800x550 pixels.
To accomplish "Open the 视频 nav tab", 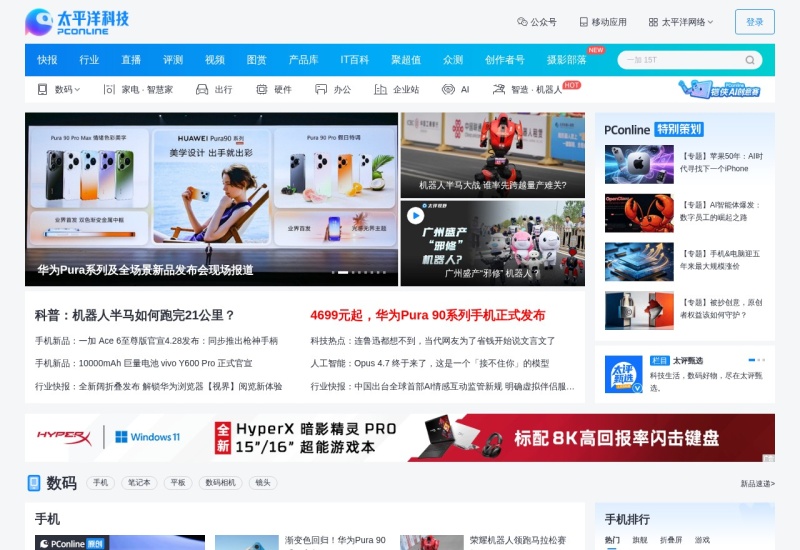I will click(214, 60).
